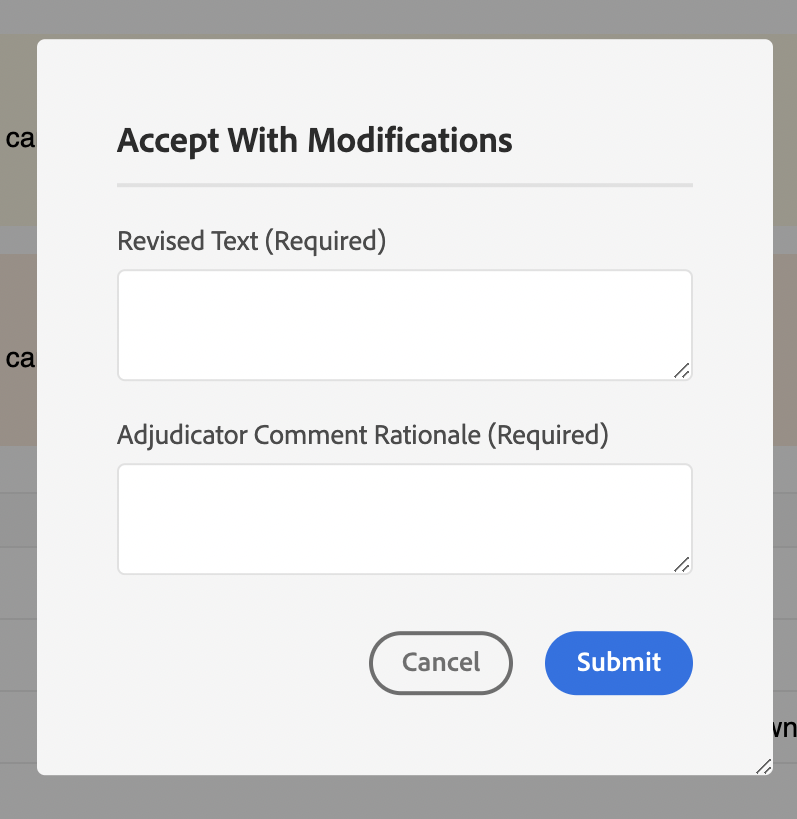Click the "Revised Text (Required)" label

pyautogui.click(x=251, y=241)
